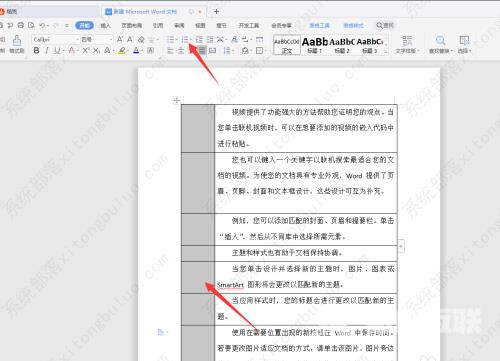The width and height of the screenshot is (500, 361).
Task: Expand the bulleted list dropdown arrow
Action: coord(176,40)
